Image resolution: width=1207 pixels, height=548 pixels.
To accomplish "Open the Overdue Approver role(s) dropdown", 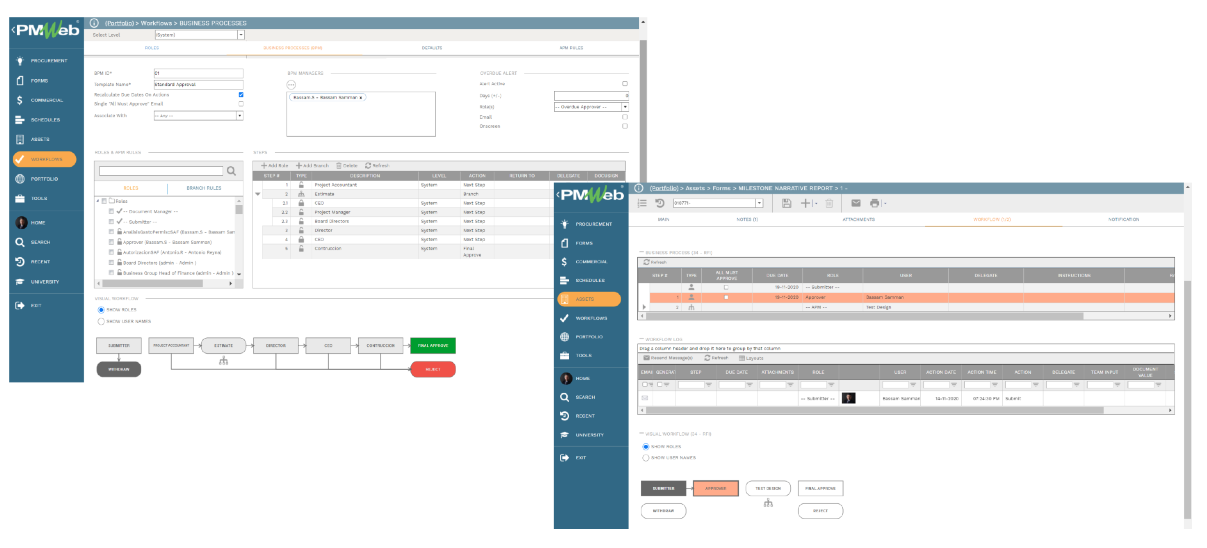I will [x=624, y=105].
